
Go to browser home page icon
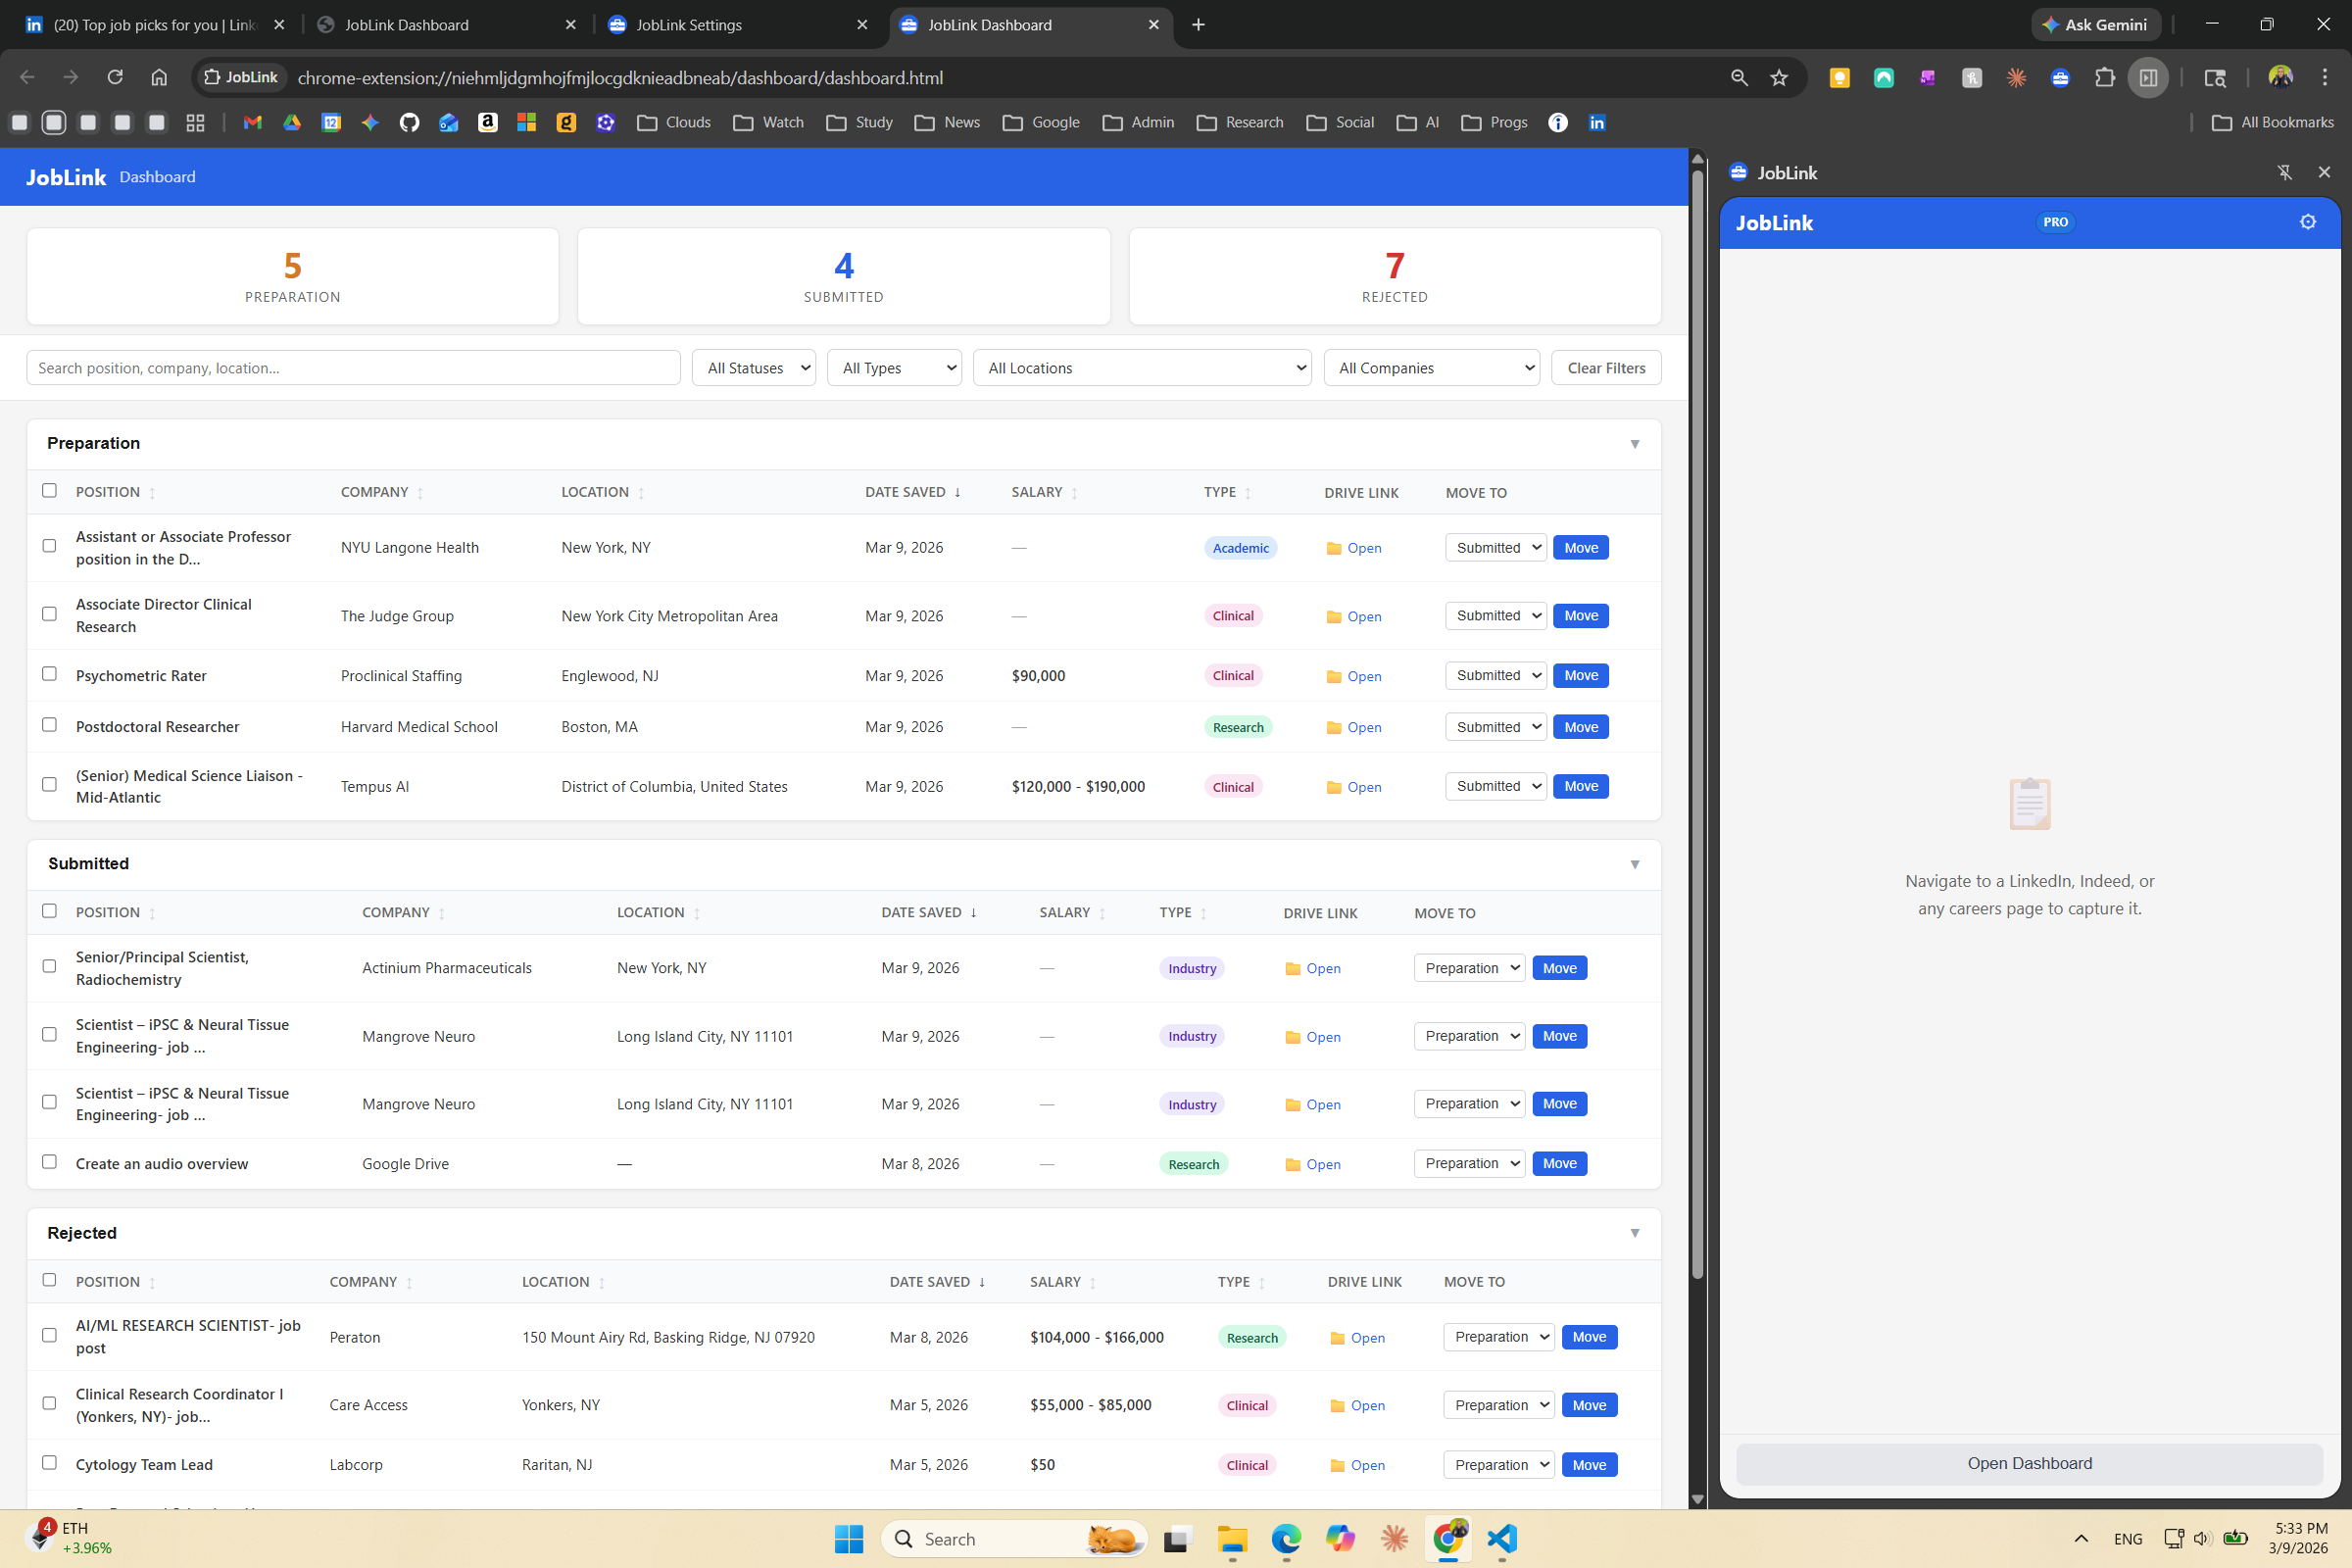(159, 77)
